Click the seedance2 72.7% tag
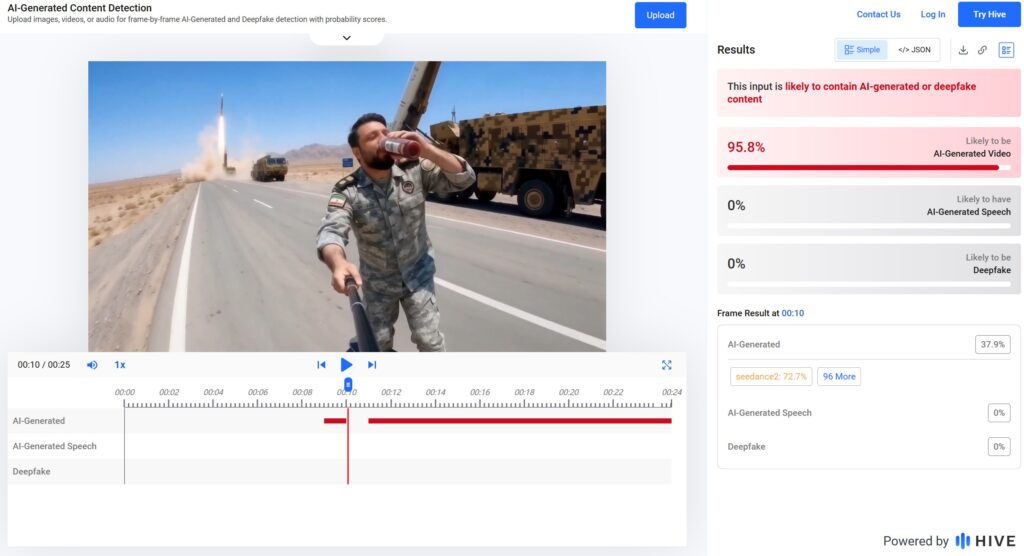Image resolution: width=1024 pixels, height=556 pixels. pos(770,377)
